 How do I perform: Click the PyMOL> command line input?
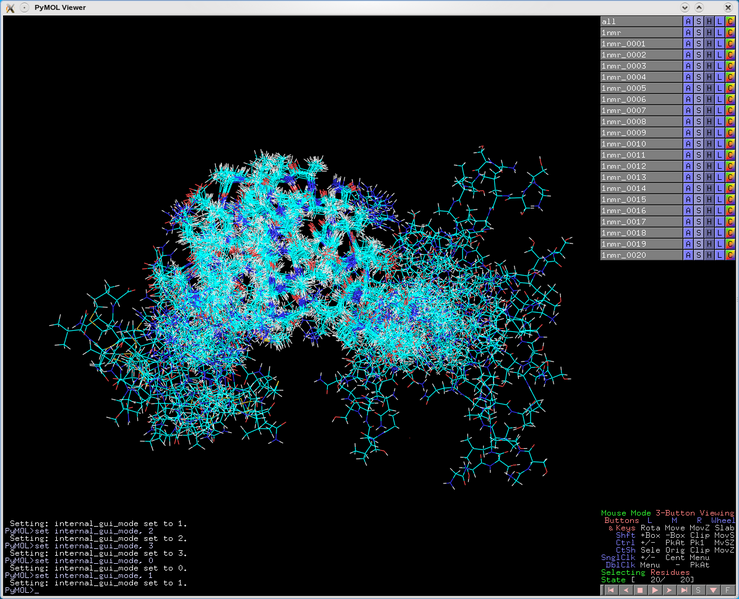pos(300,591)
